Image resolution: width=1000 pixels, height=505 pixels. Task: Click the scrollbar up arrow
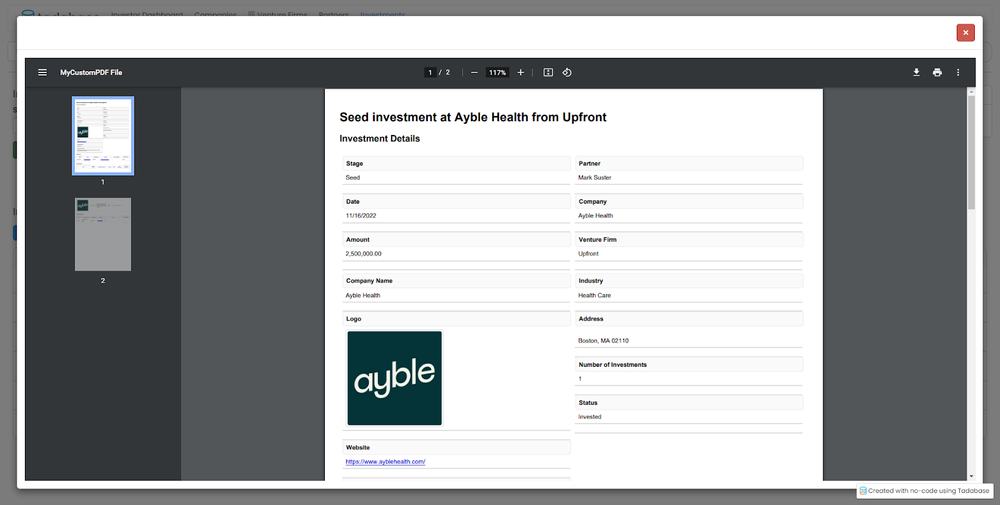tap(971, 92)
